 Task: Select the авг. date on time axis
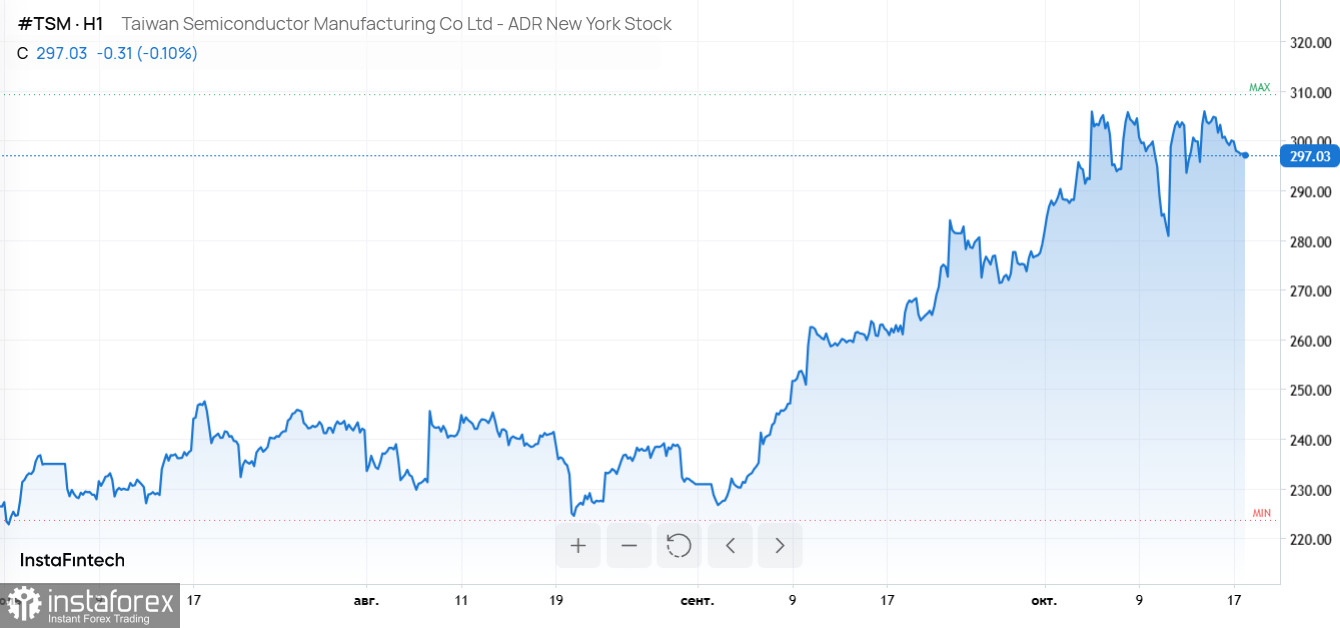(x=366, y=601)
